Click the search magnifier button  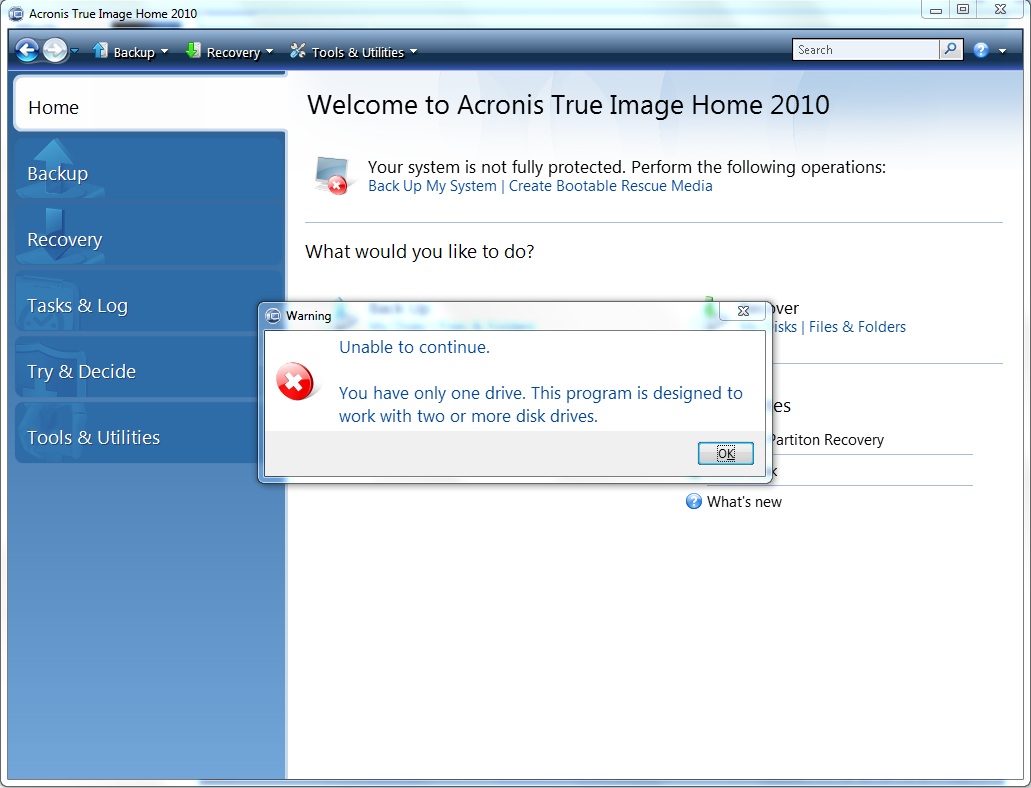(x=951, y=50)
